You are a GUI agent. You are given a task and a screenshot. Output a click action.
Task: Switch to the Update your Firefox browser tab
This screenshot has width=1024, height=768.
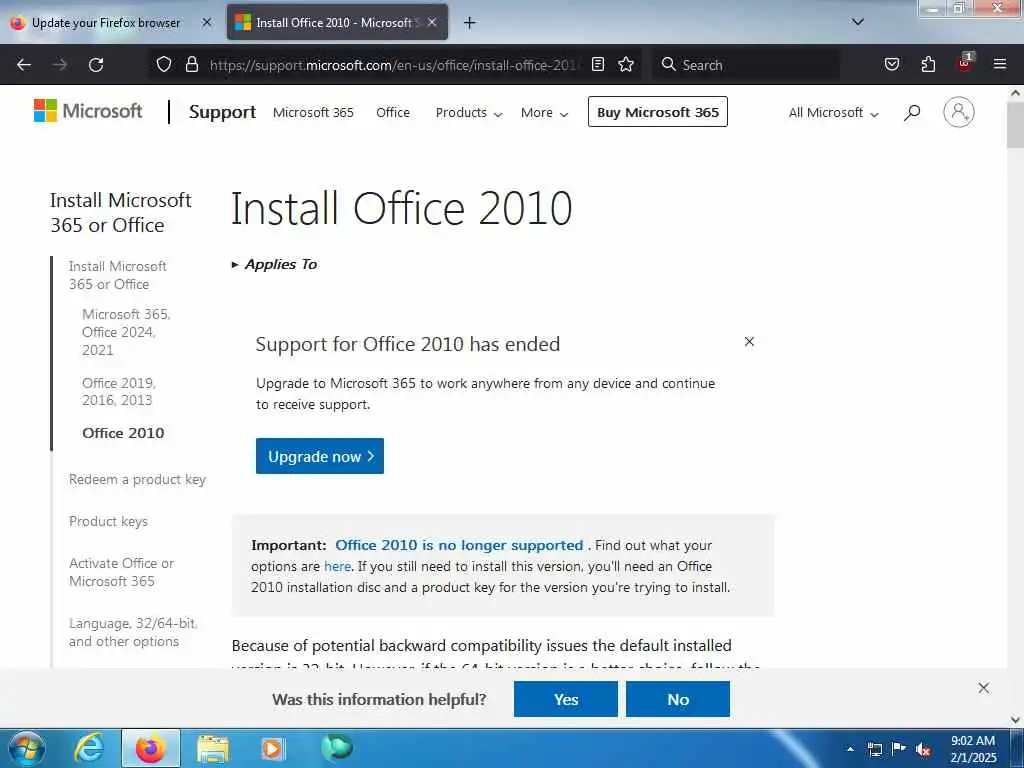[106, 23]
